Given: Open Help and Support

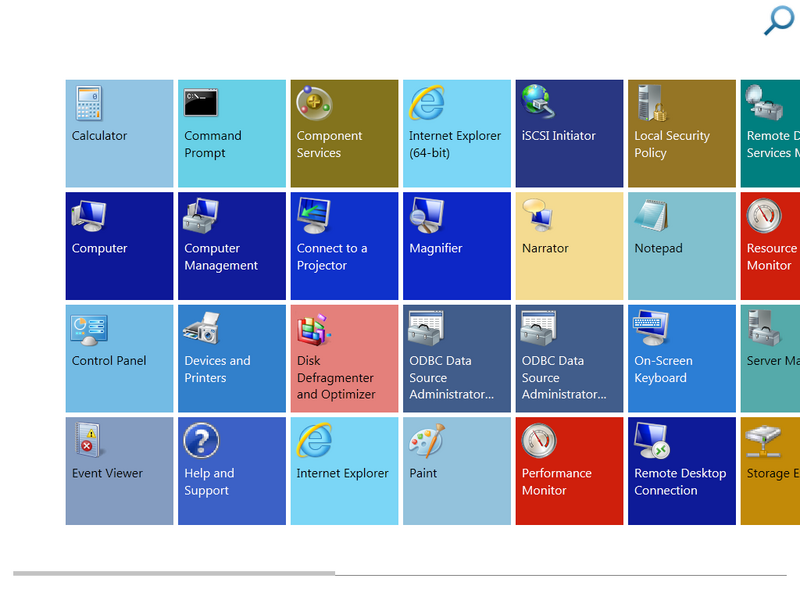Looking at the screenshot, I should [x=232, y=471].
